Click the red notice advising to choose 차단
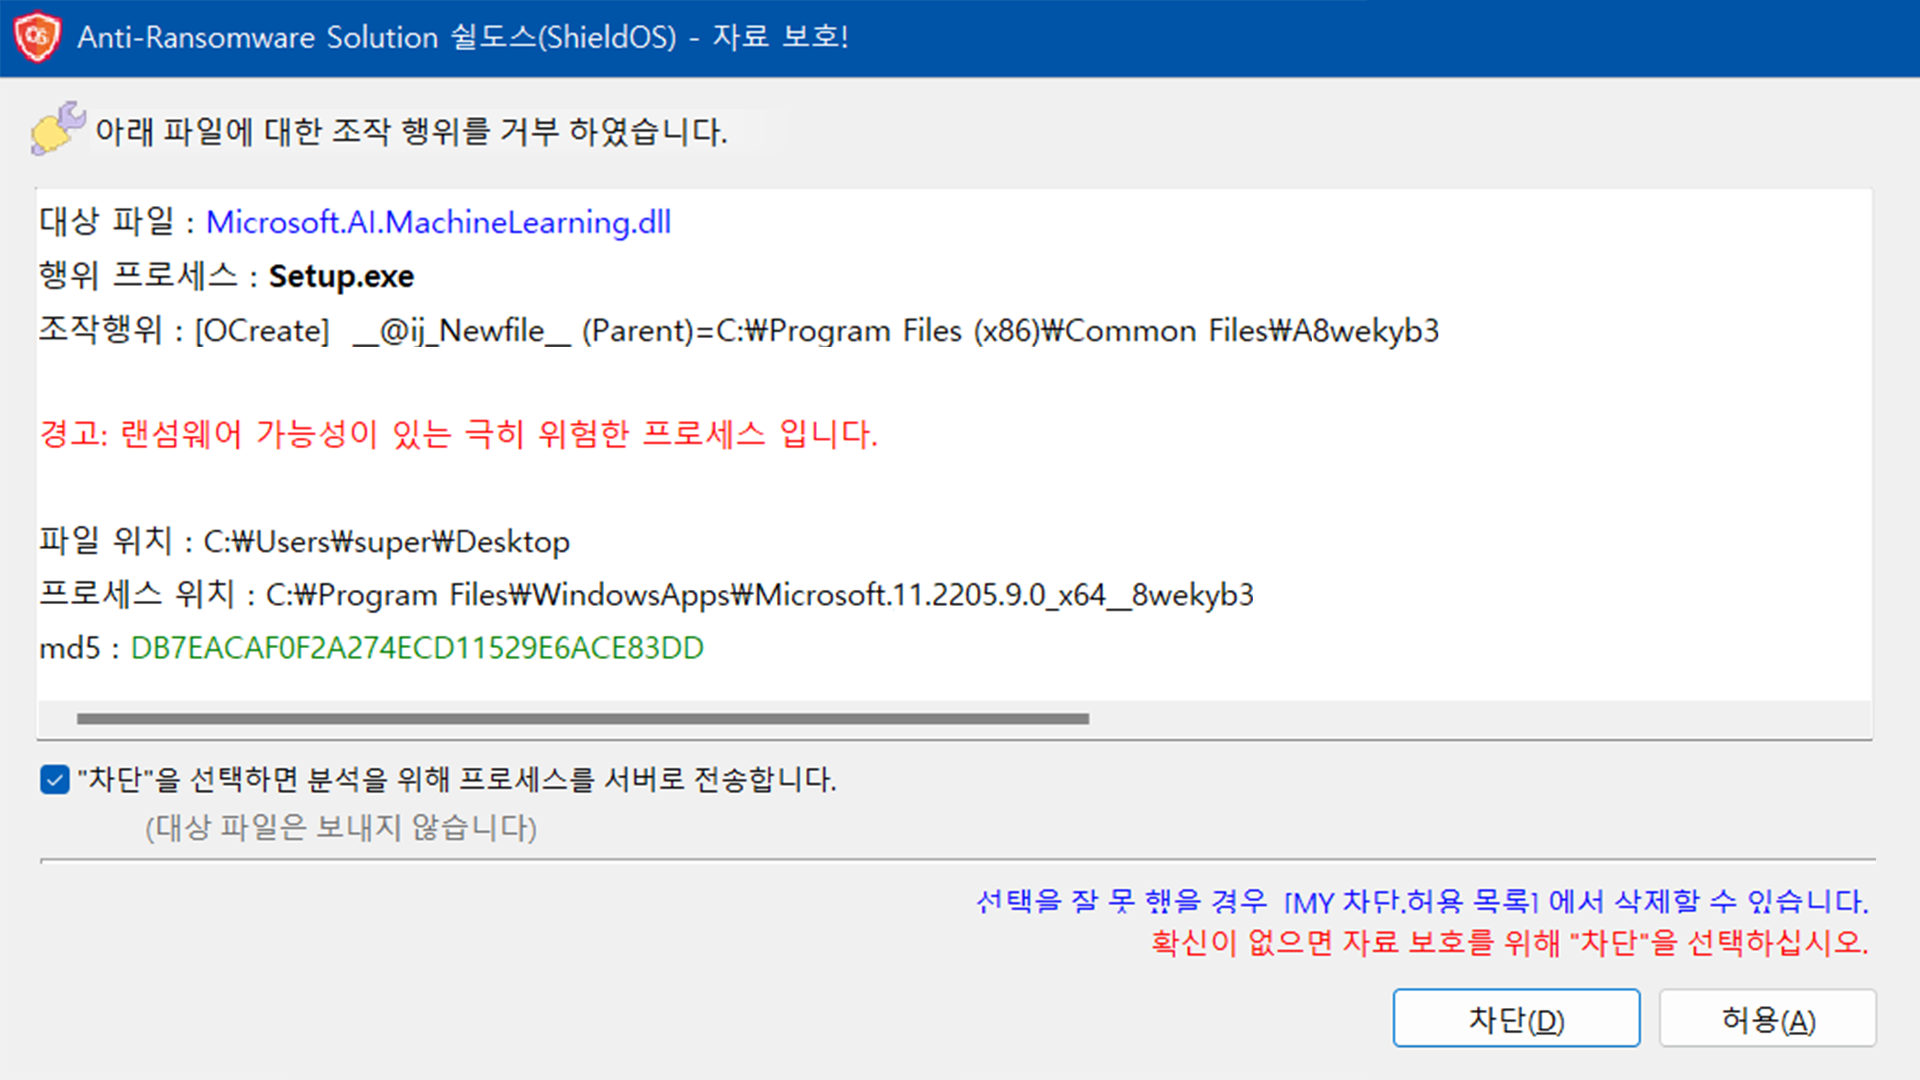This screenshot has width=1920, height=1080. click(x=1509, y=942)
